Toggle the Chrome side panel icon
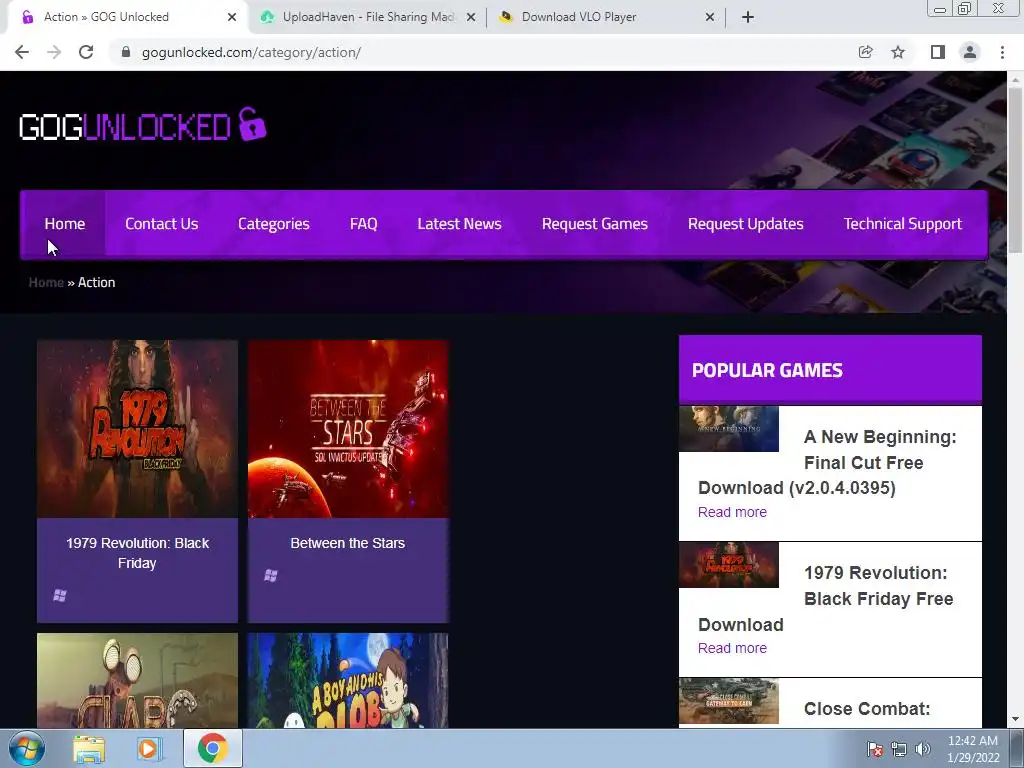Viewport: 1024px width, 768px height. pos(938,52)
